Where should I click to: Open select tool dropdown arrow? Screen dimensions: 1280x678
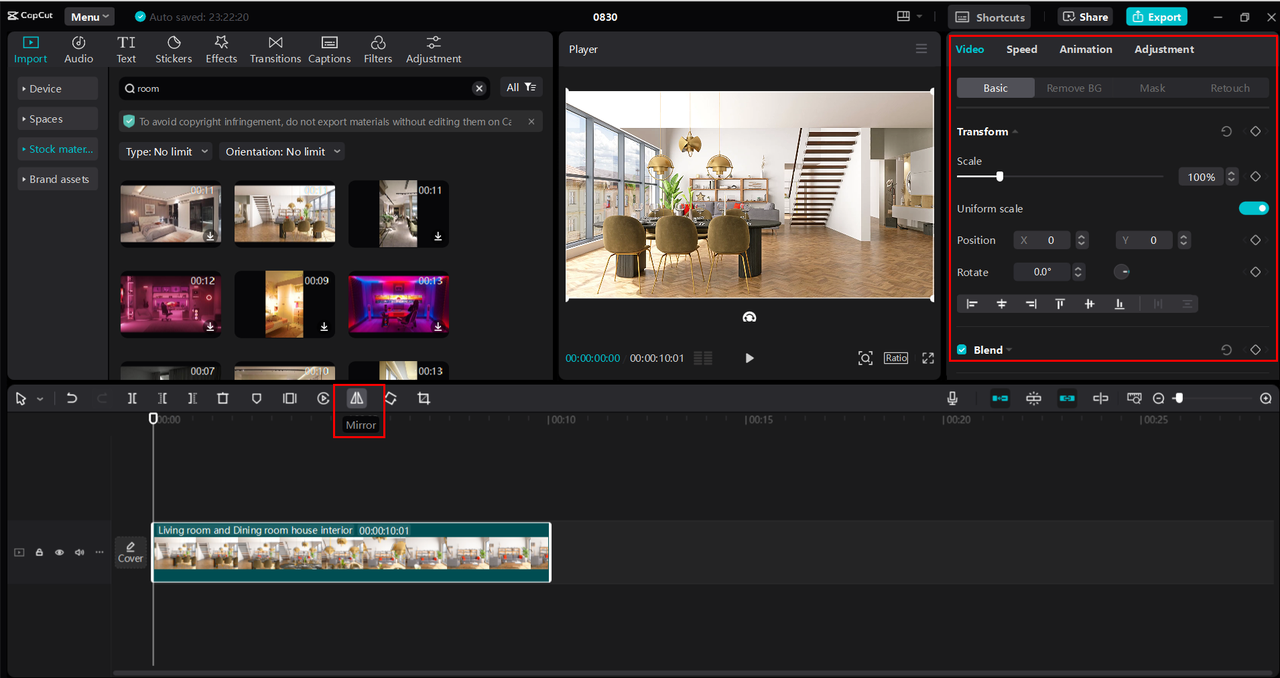pyautogui.click(x=40, y=399)
